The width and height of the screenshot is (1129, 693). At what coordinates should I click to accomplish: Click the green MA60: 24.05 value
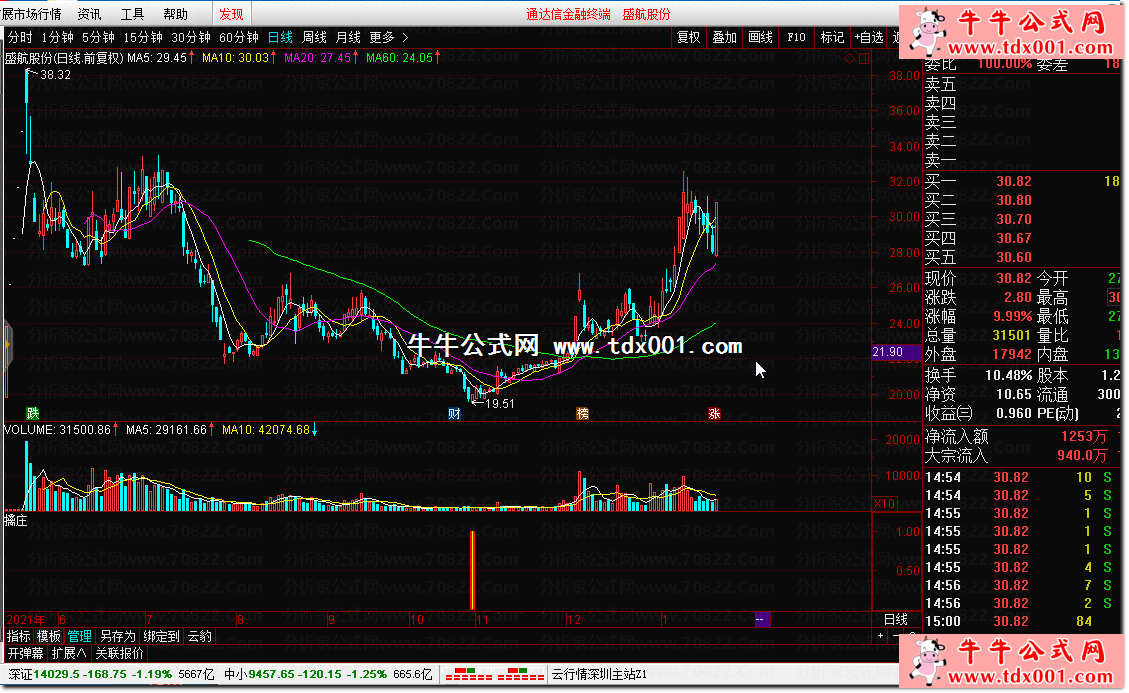(400, 58)
